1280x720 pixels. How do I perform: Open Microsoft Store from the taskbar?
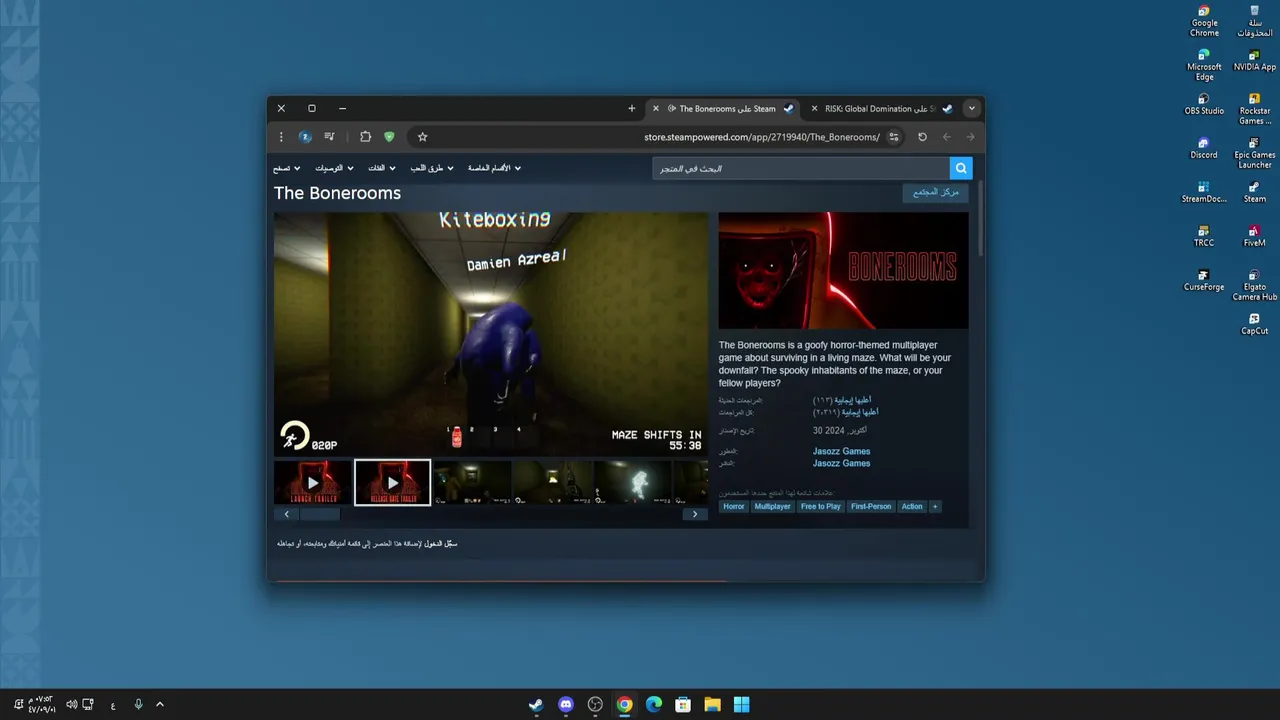[x=683, y=704]
